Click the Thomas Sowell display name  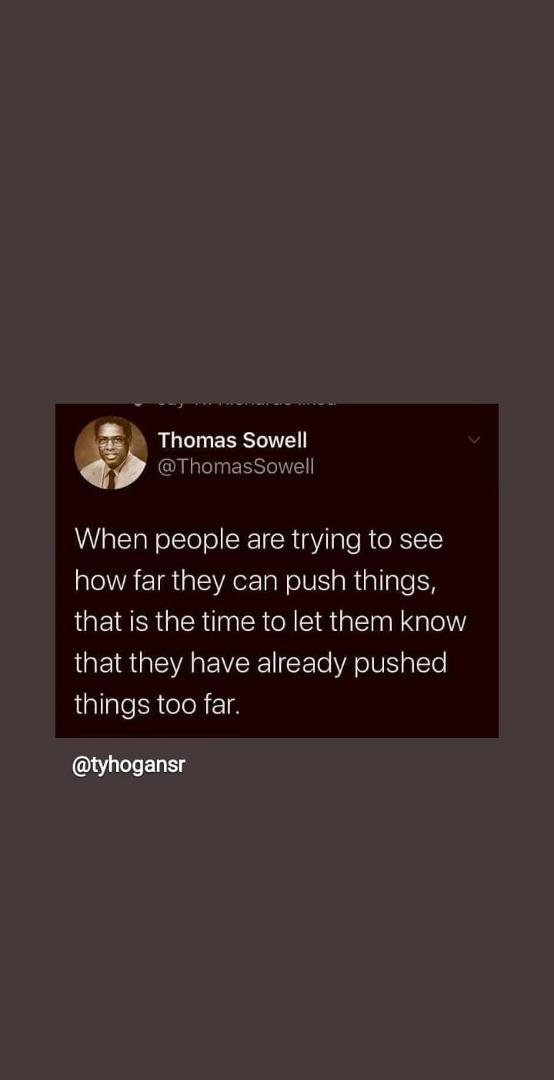point(233,439)
